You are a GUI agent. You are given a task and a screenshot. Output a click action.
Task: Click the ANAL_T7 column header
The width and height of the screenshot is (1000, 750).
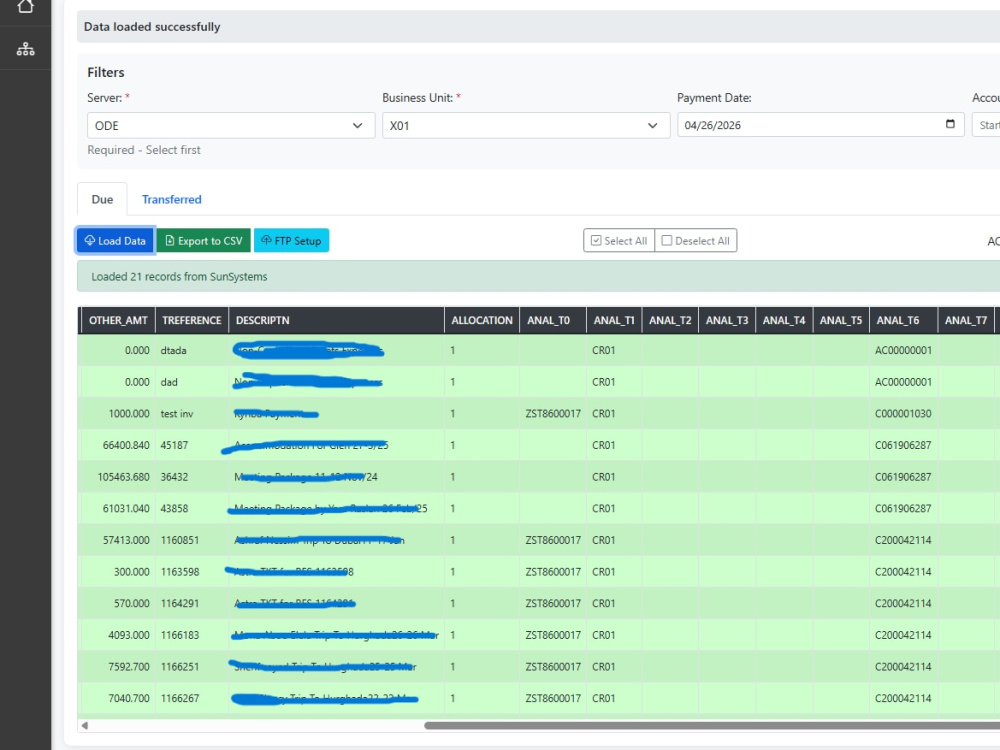click(966, 320)
